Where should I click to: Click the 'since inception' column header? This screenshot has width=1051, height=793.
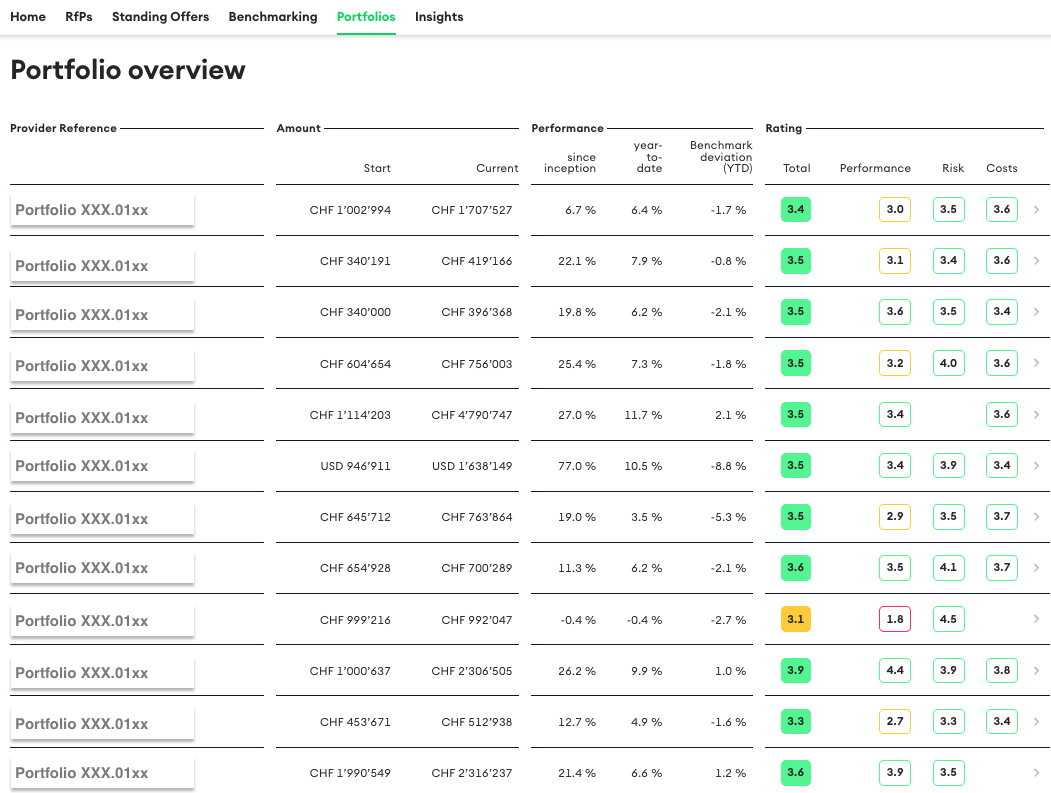coord(570,162)
